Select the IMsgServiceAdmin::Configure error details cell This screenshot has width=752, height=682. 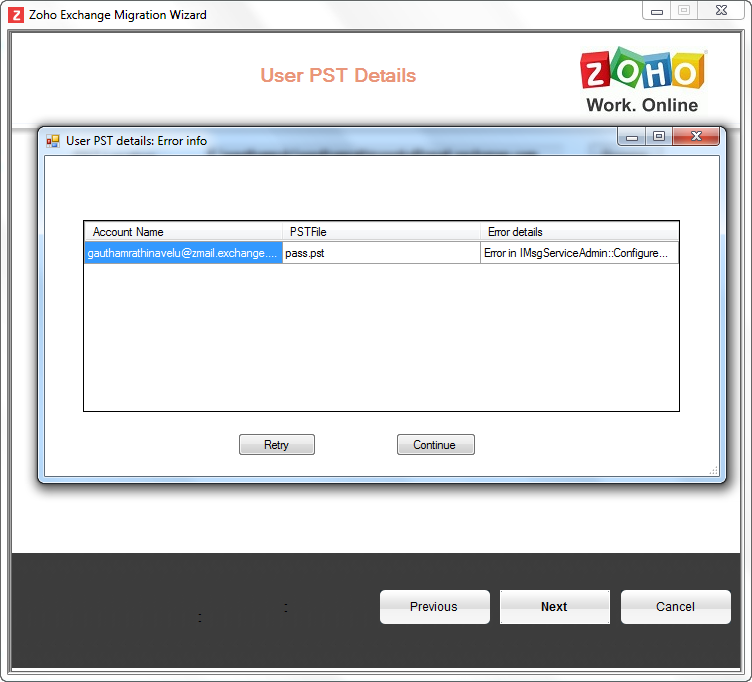[579, 253]
